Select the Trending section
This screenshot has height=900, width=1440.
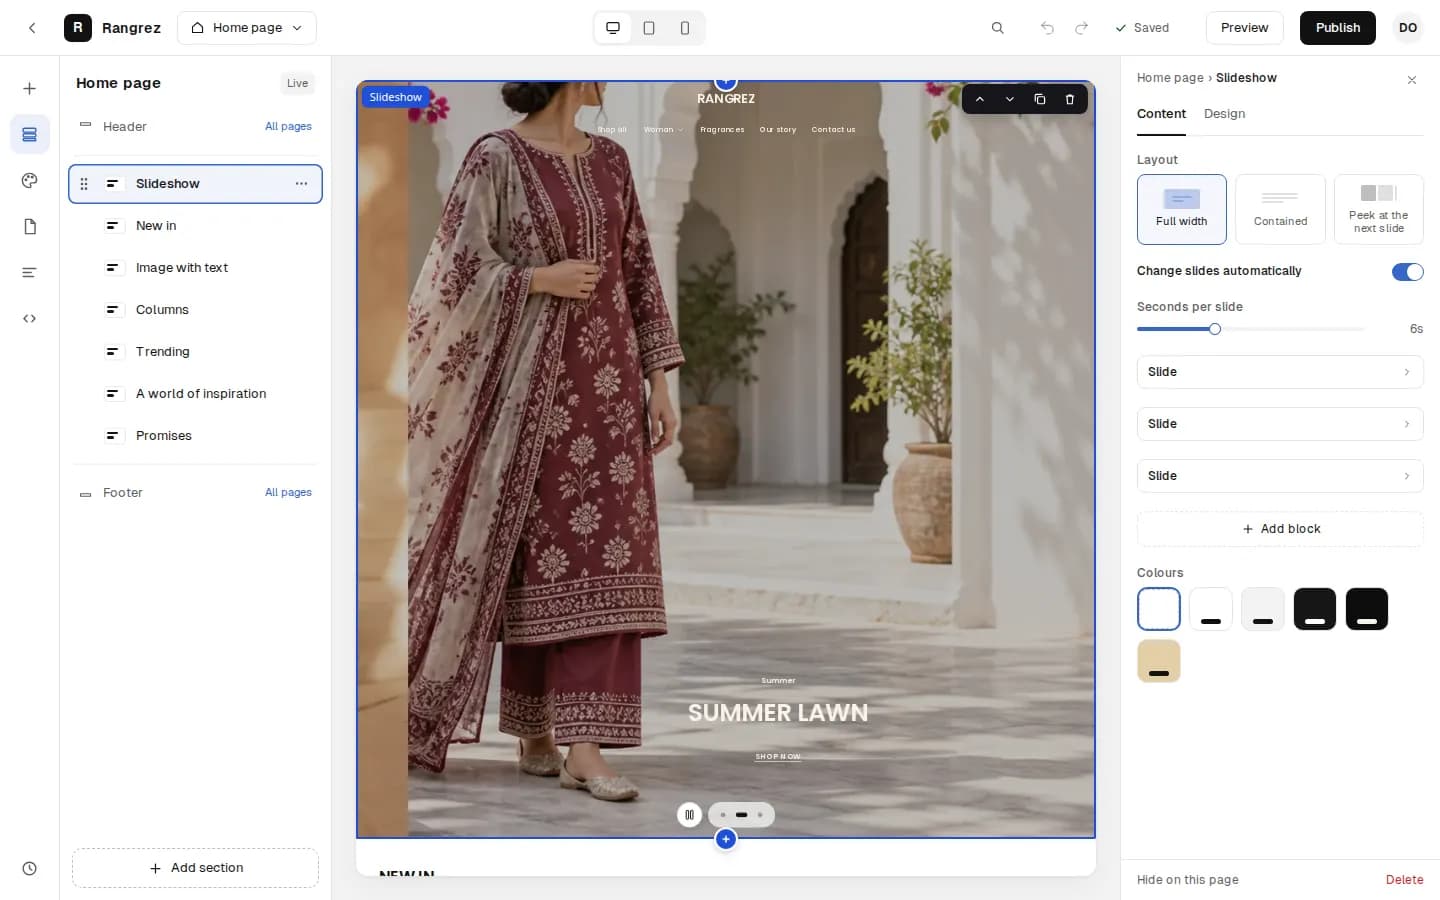(x=195, y=352)
